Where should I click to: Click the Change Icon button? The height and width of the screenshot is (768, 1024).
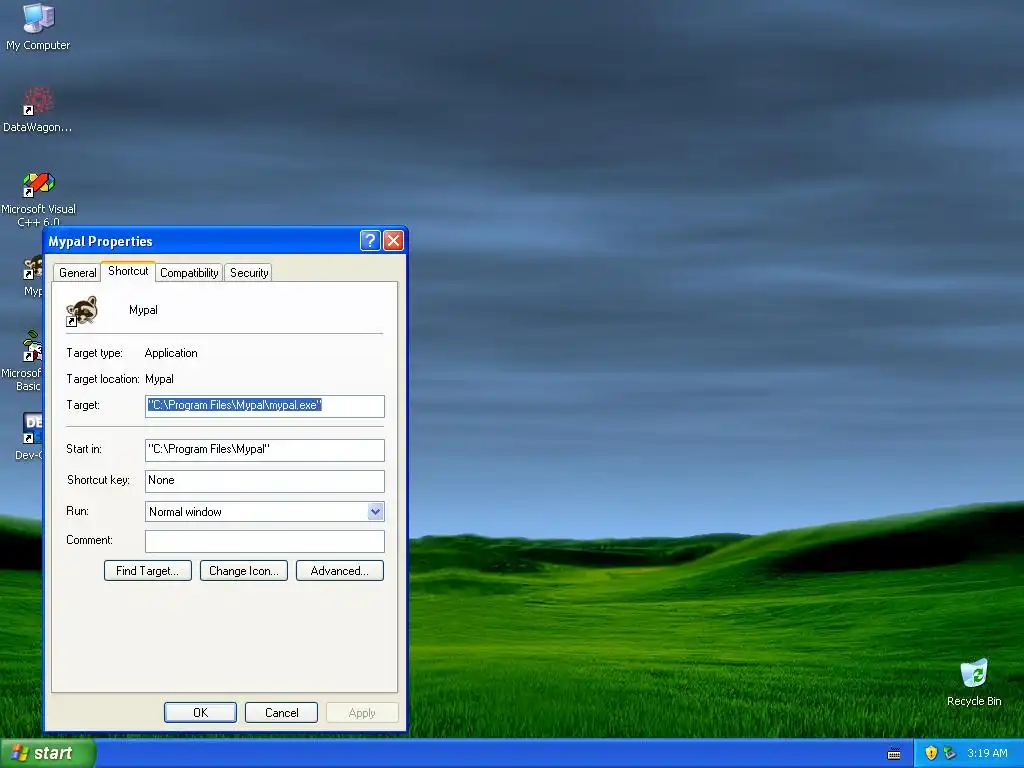[x=244, y=571]
